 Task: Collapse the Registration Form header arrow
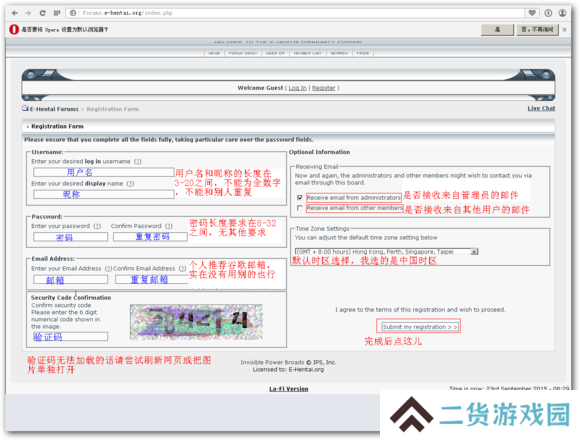click(27, 127)
